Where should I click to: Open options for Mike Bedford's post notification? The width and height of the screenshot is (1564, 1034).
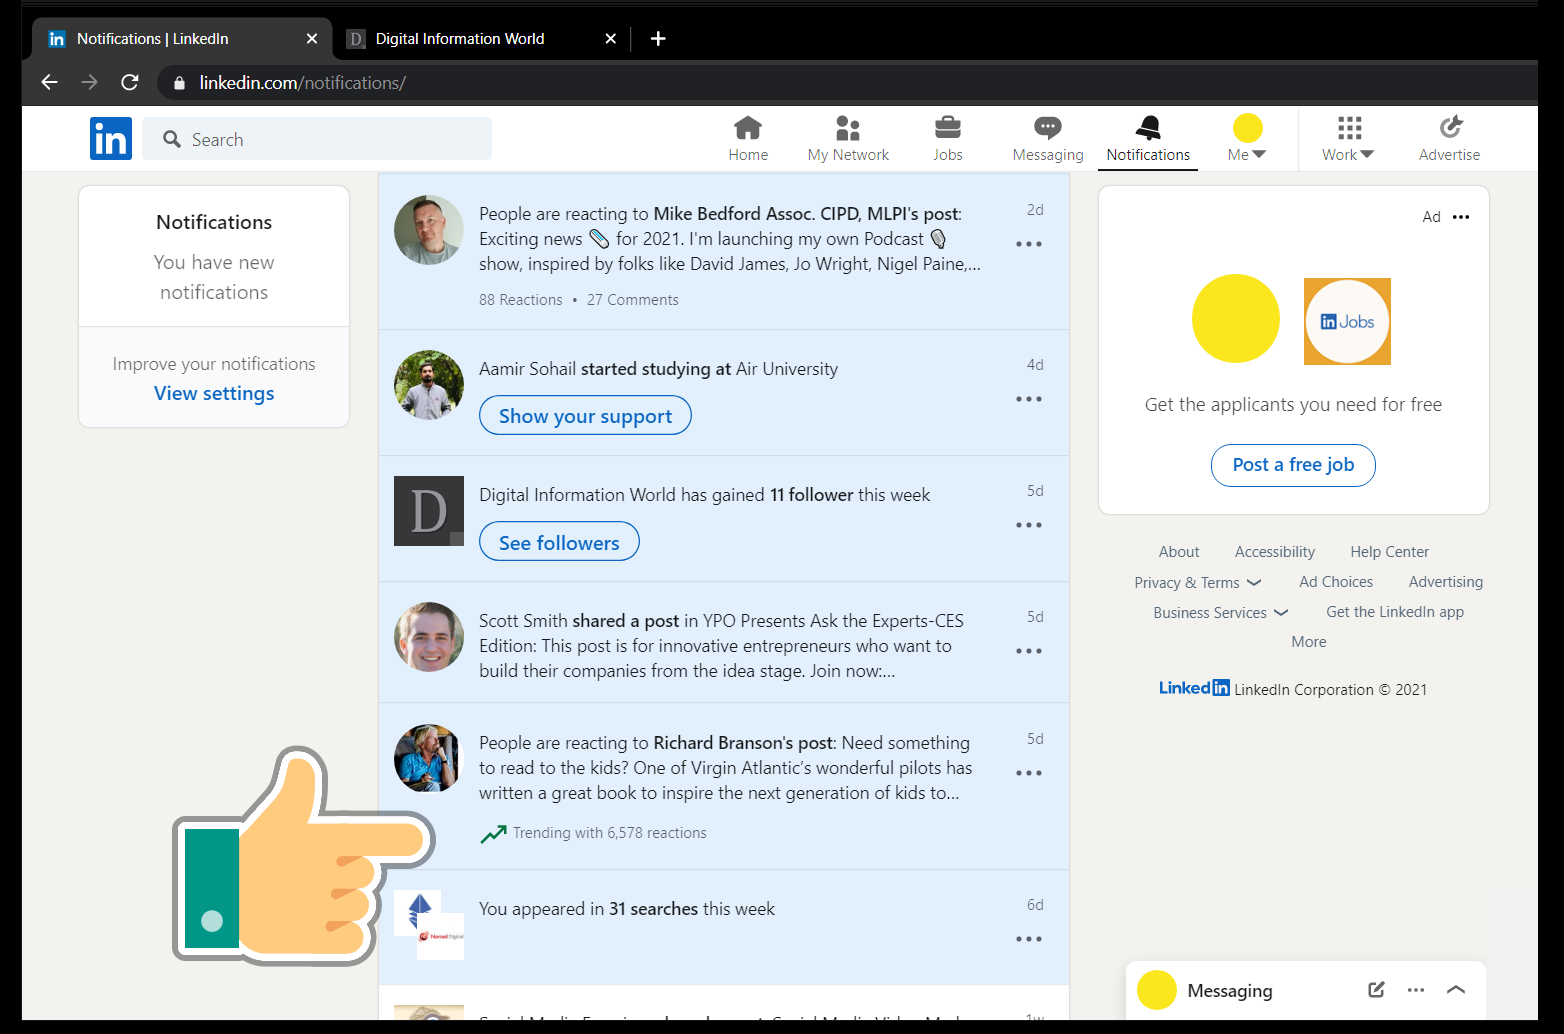[x=1028, y=243]
